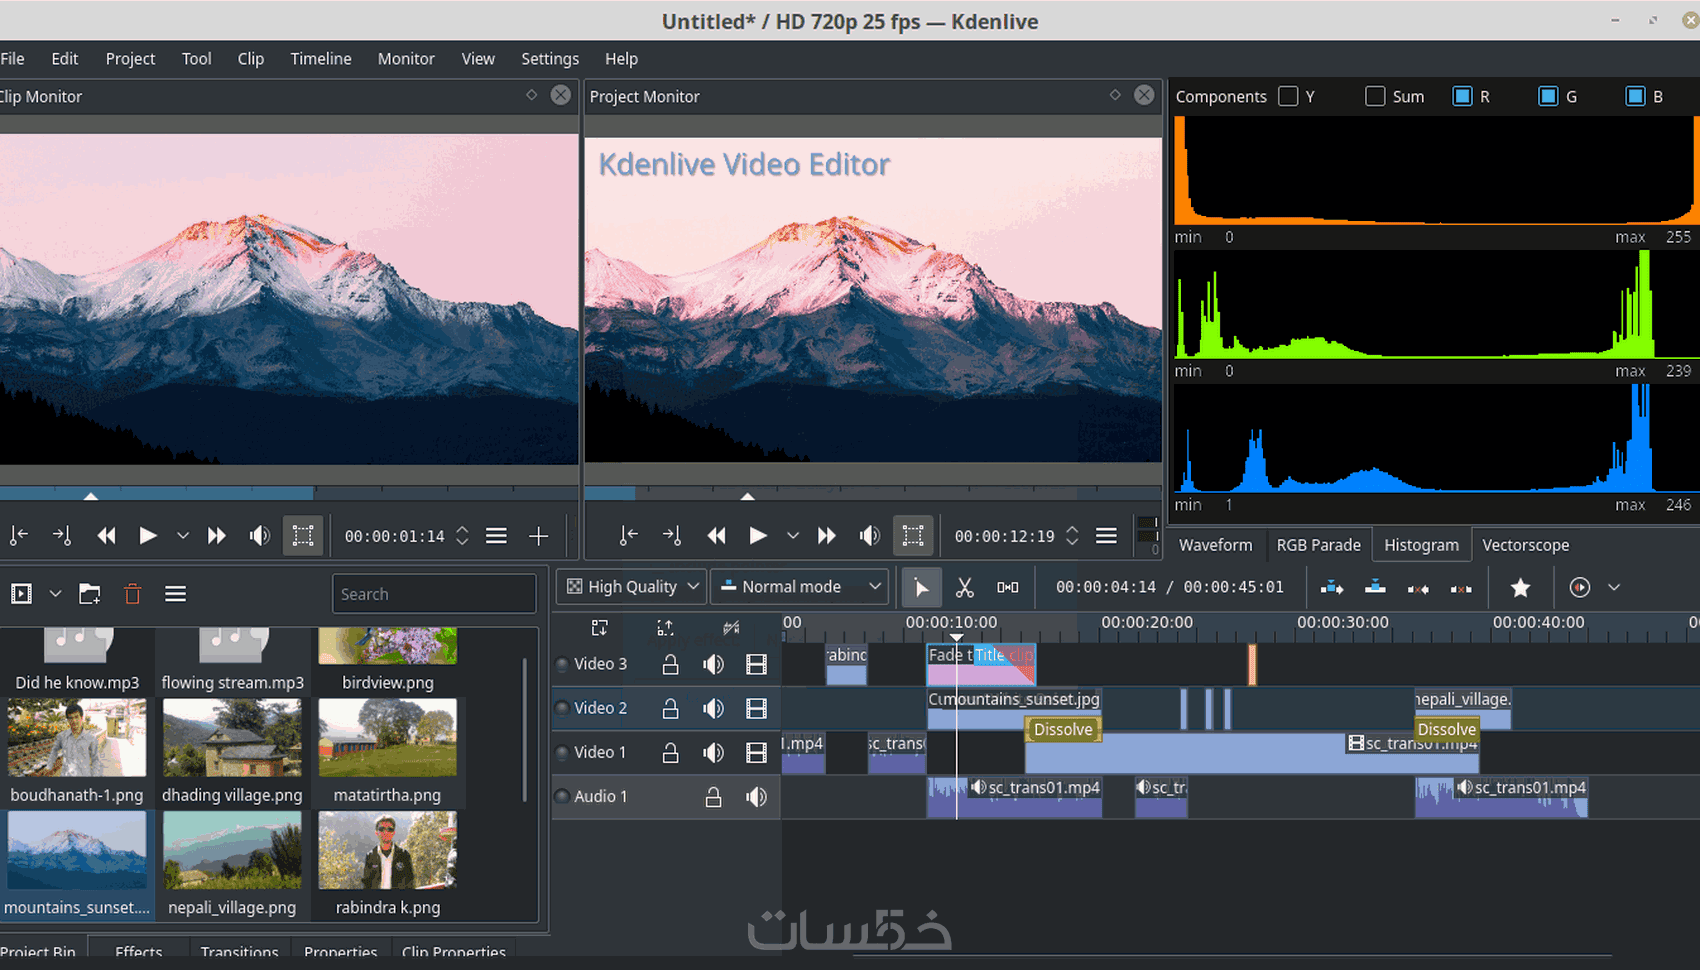Image resolution: width=1700 pixels, height=970 pixels.
Task: Switch to the Vectorscope tab
Action: tap(1525, 545)
